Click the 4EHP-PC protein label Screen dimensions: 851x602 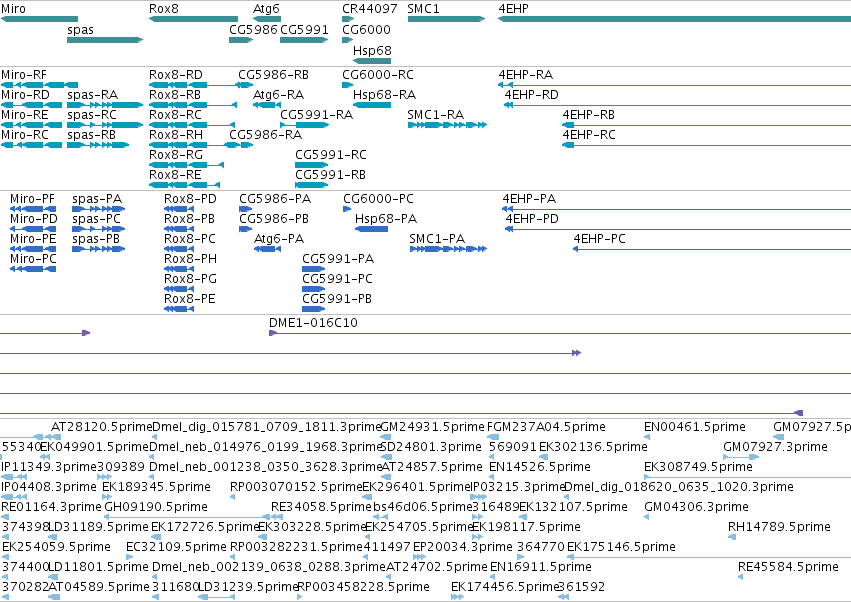point(600,239)
